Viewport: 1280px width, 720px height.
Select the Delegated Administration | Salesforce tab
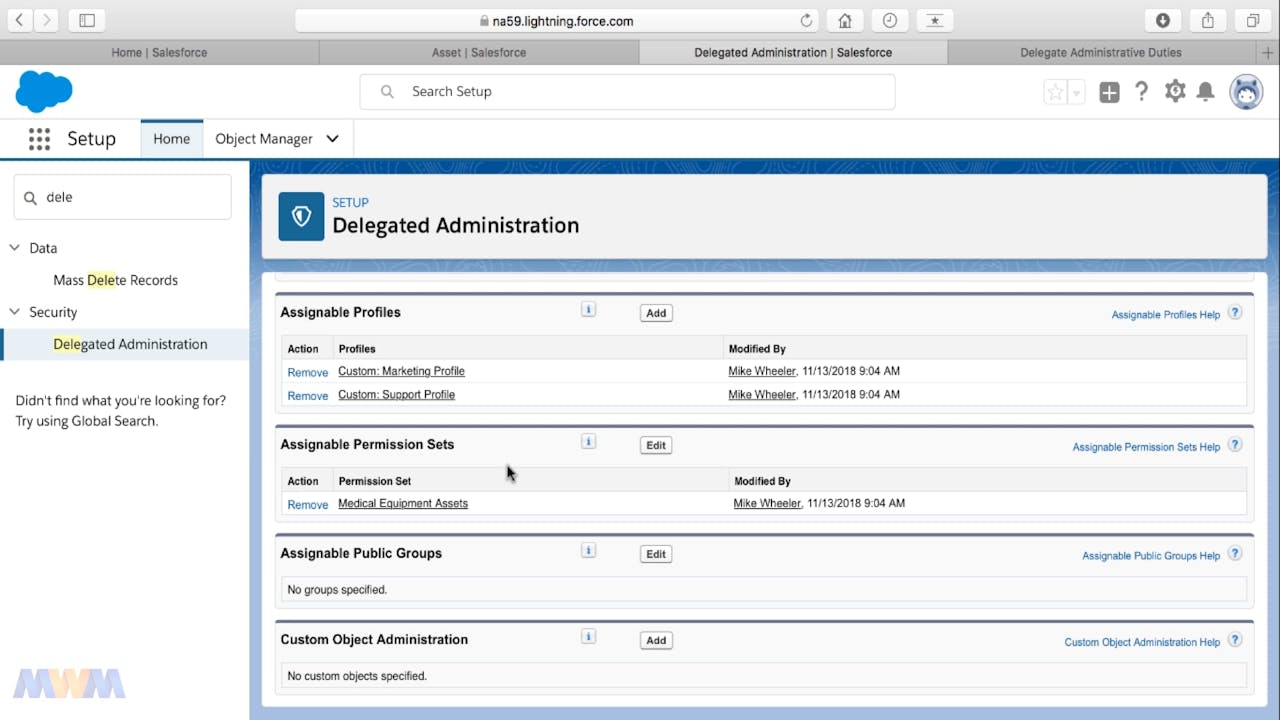(793, 52)
